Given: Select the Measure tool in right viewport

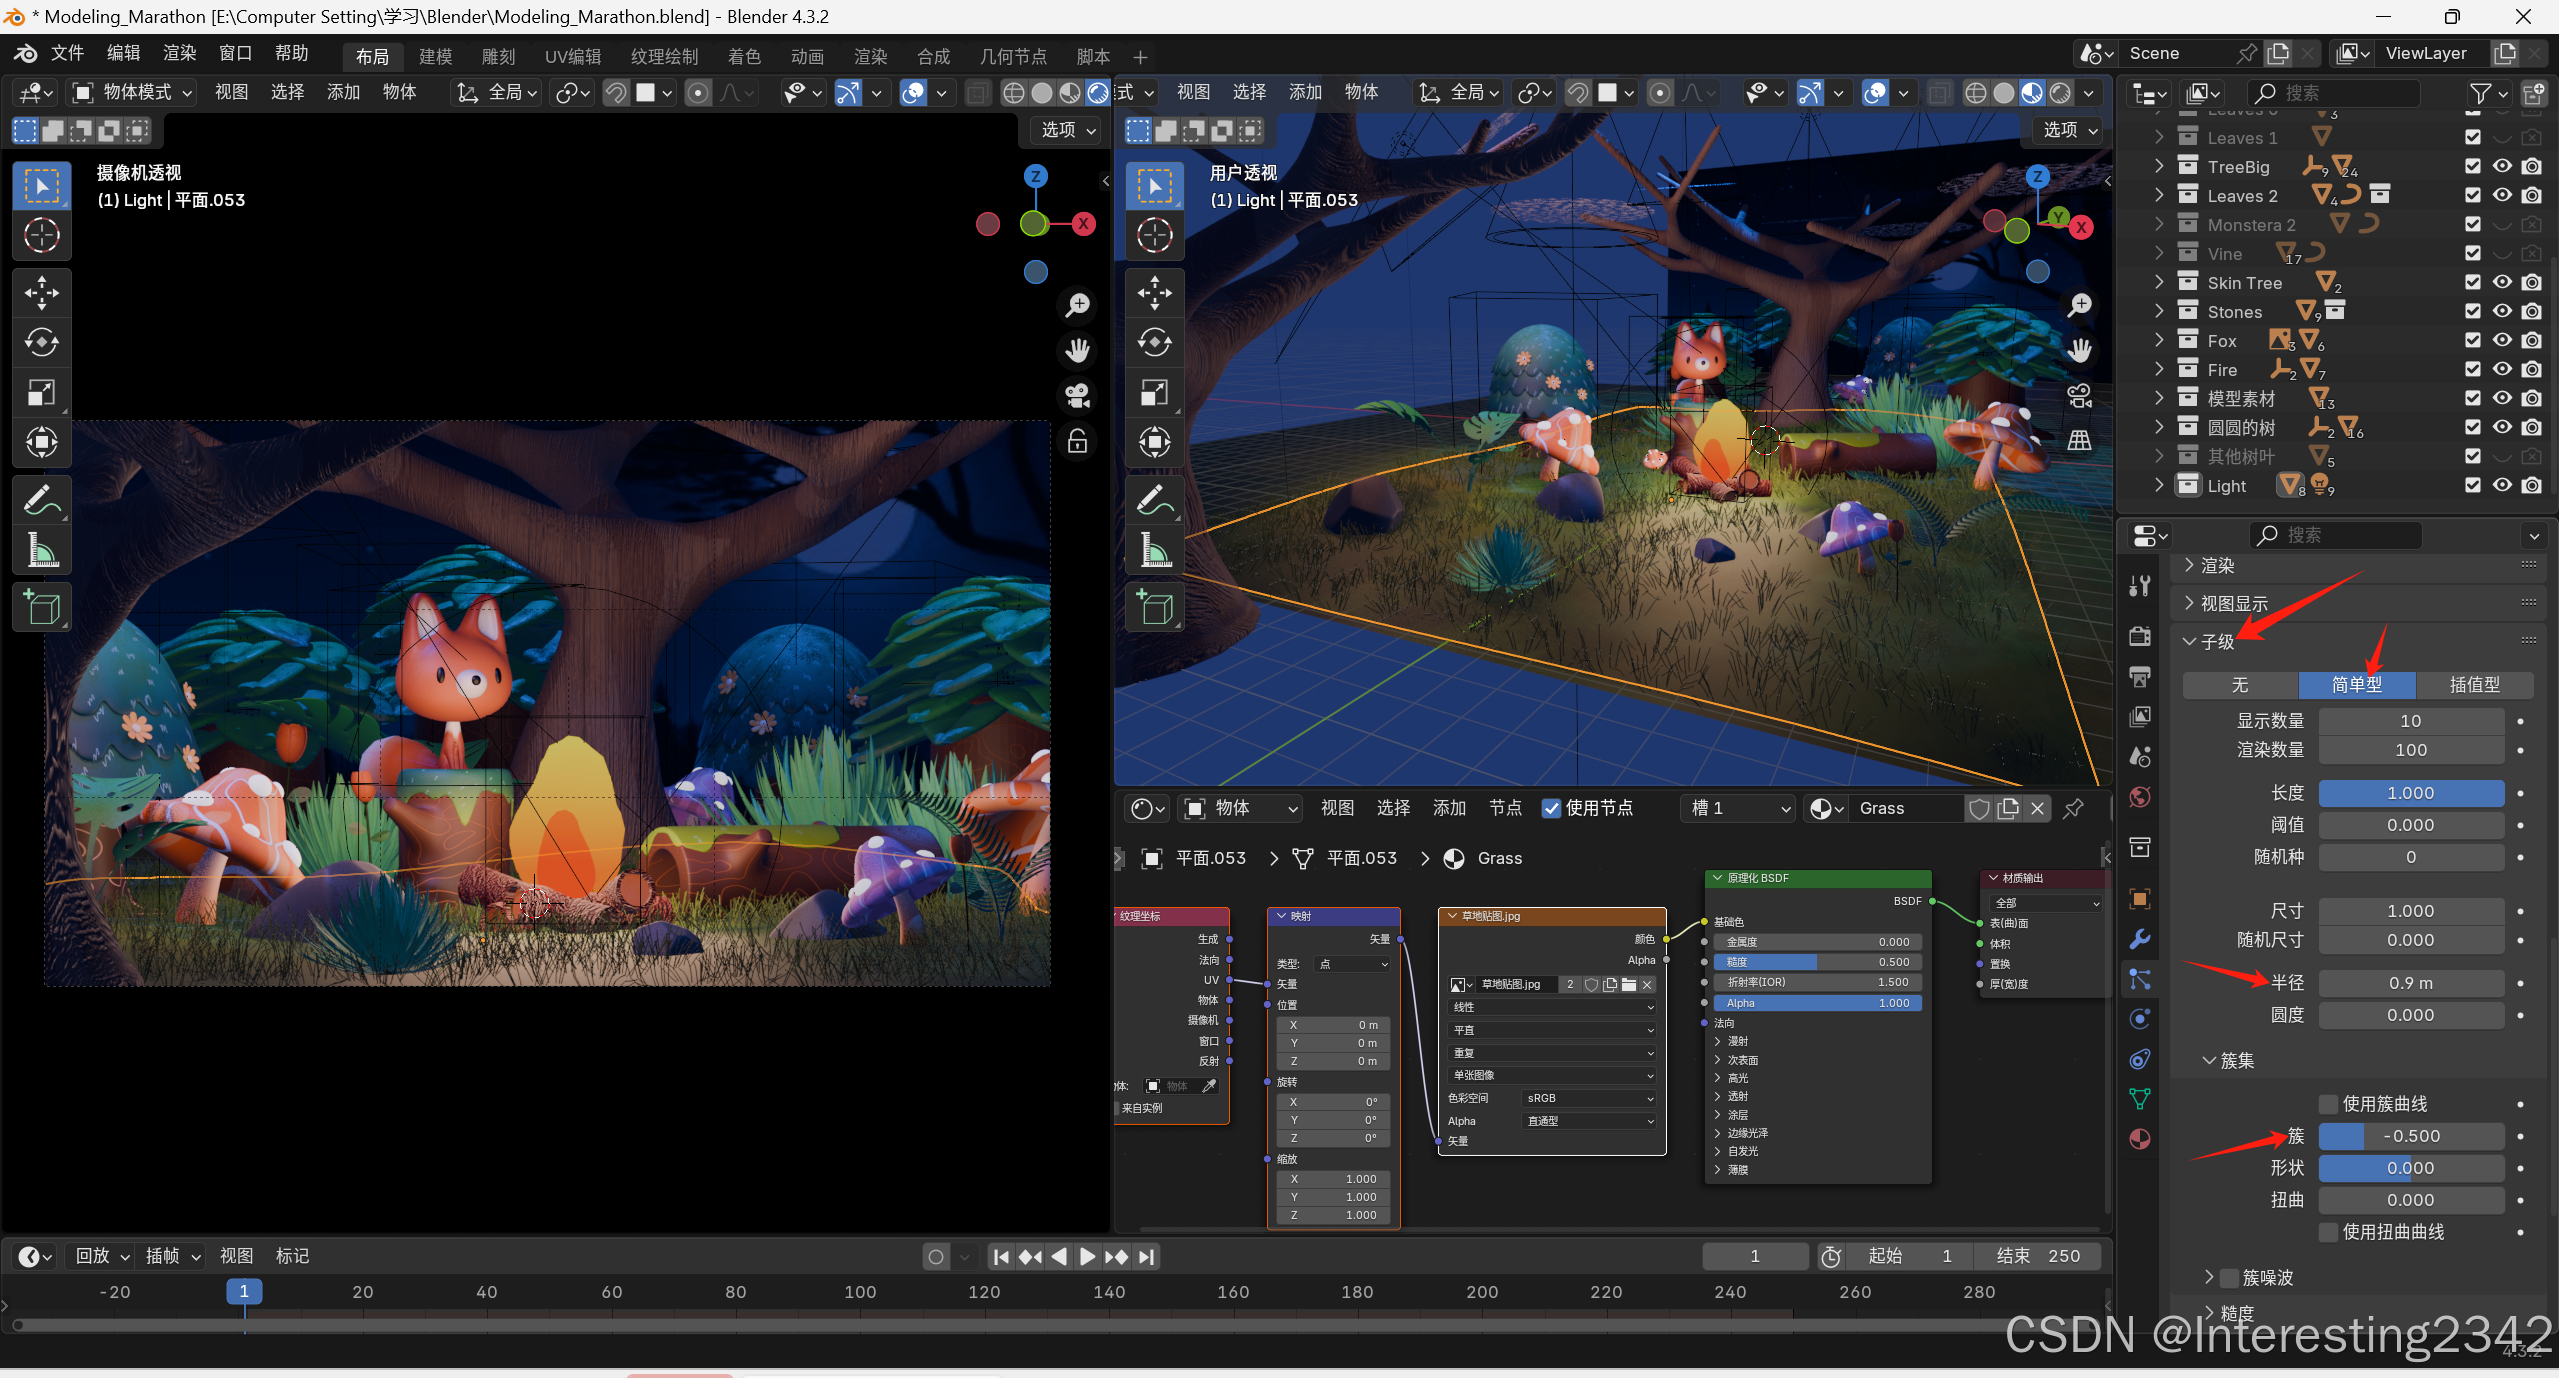Looking at the screenshot, I should [1155, 550].
